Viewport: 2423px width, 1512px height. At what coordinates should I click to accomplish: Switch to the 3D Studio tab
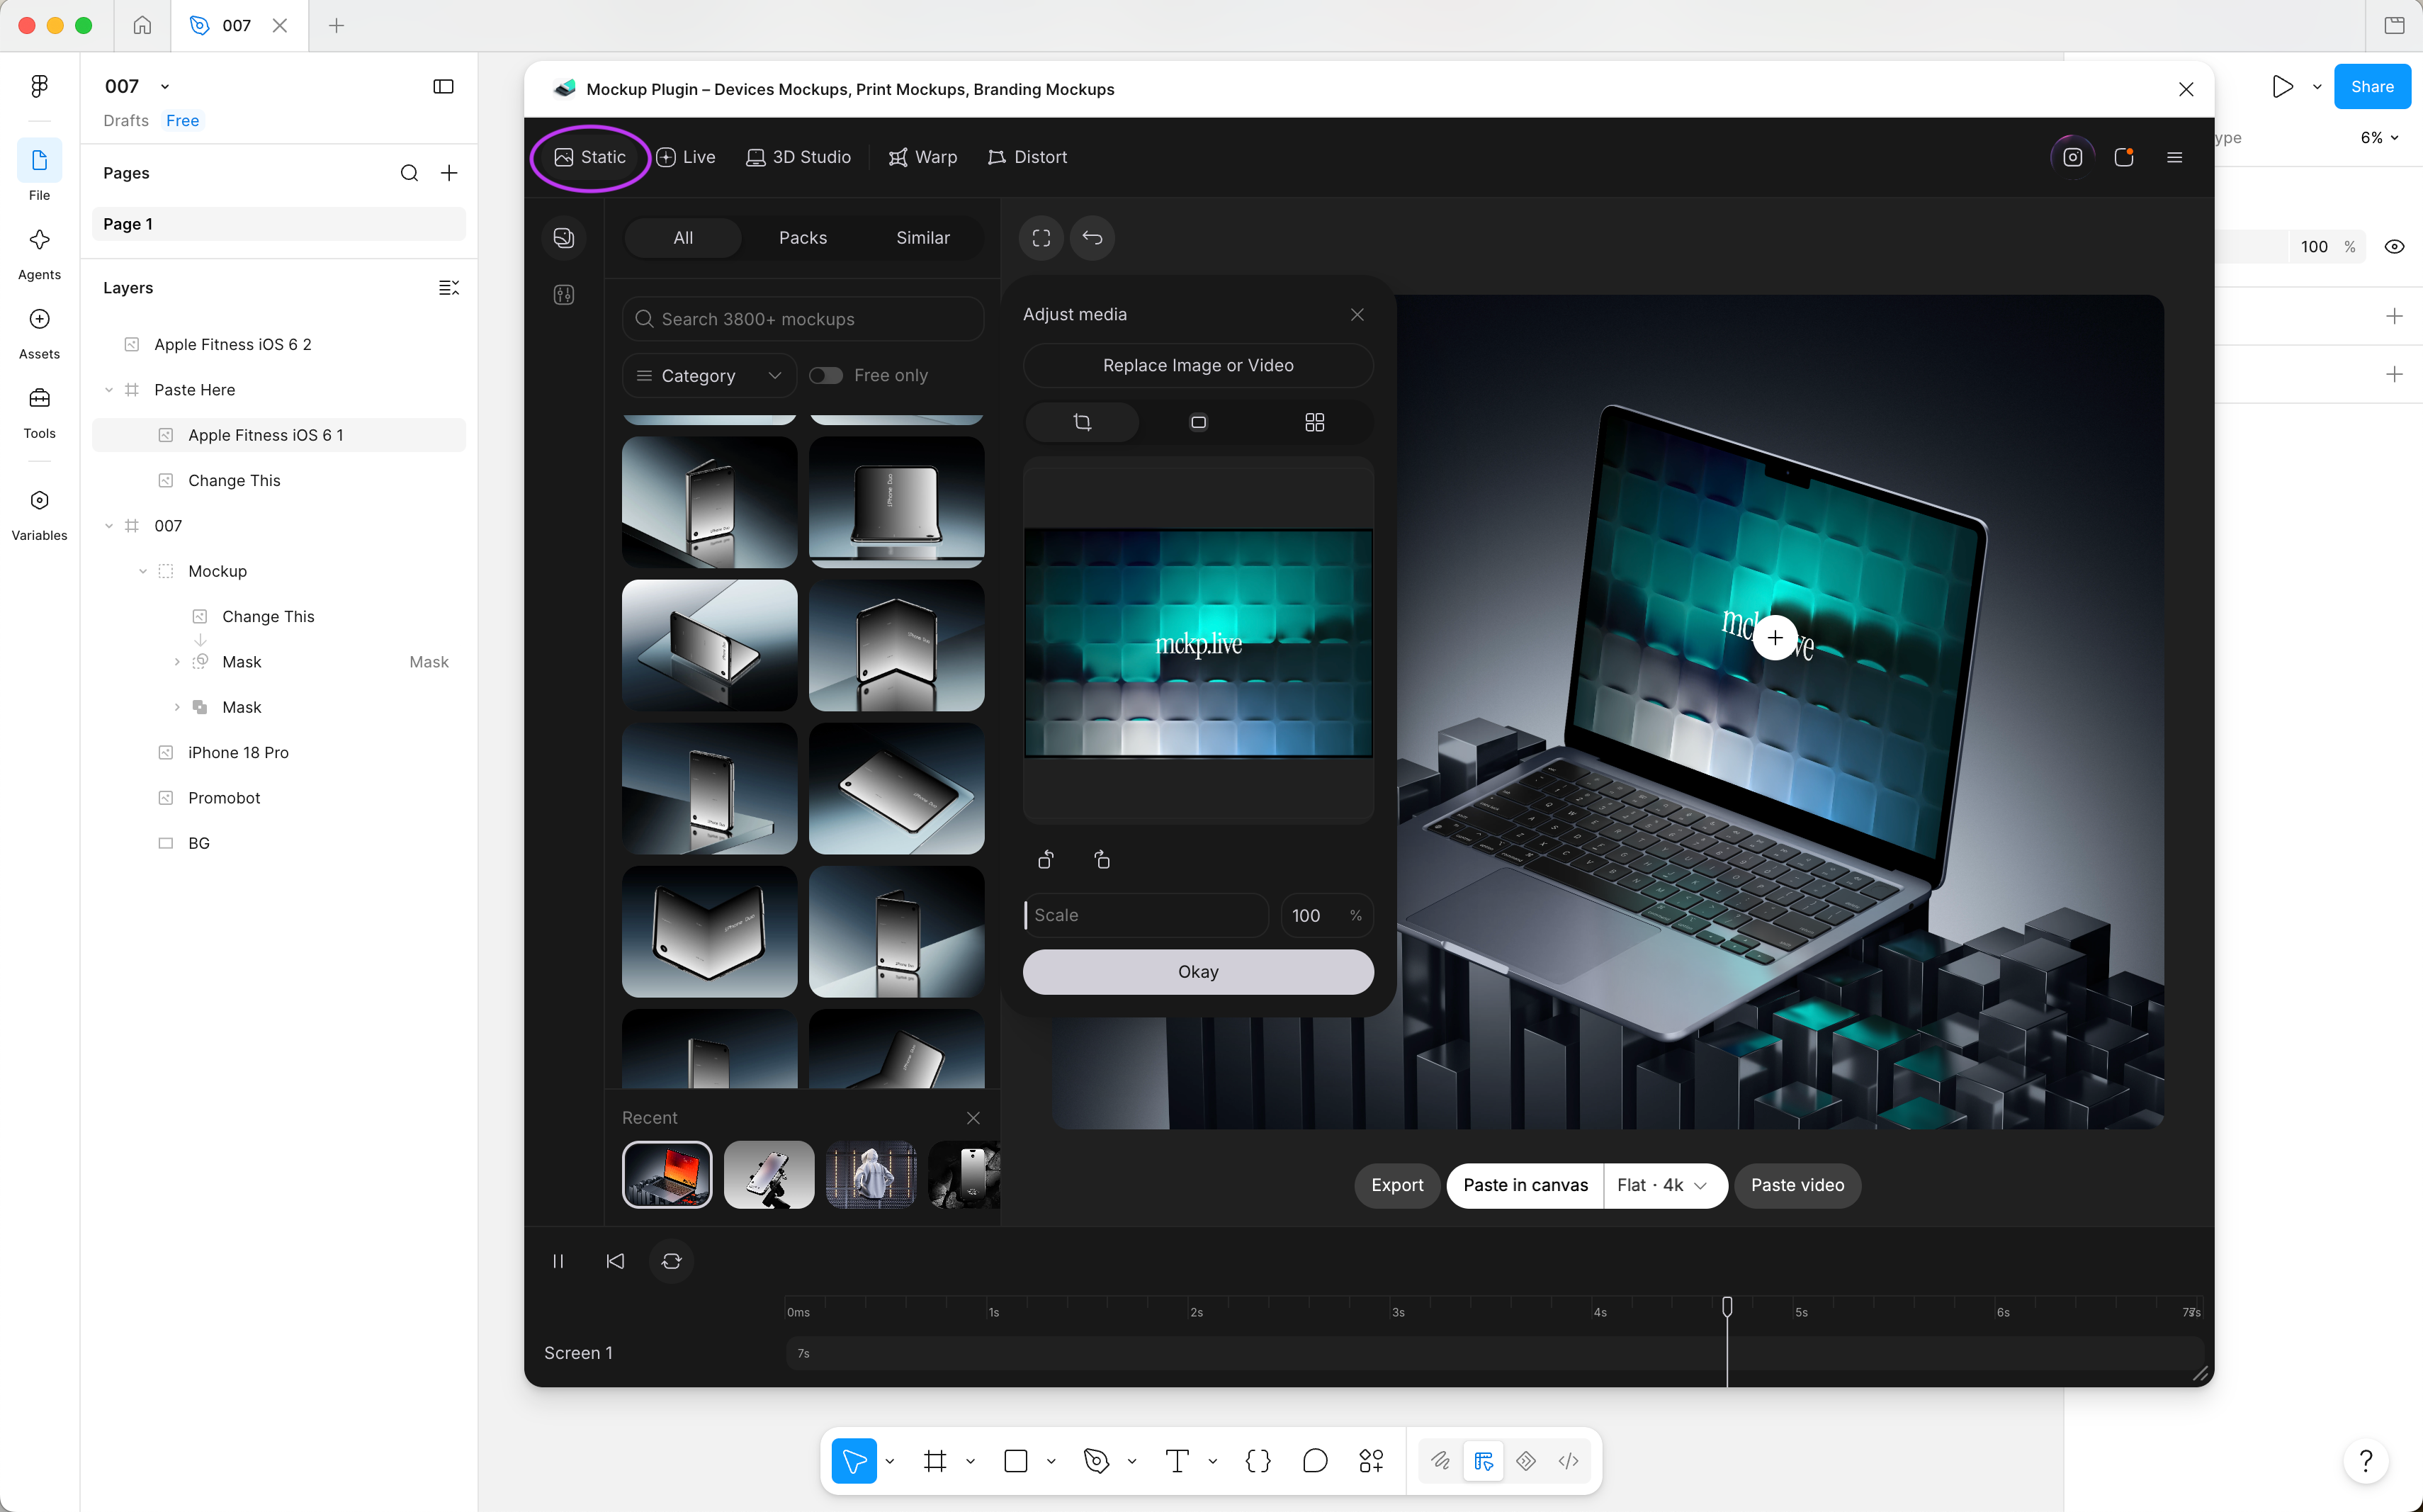tap(799, 157)
